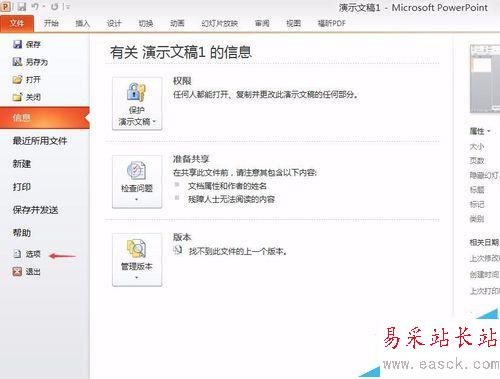This screenshot has height=379, width=500.
Task: Click the 保存 floppy disk icon in sidebar
Action: click(17, 44)
